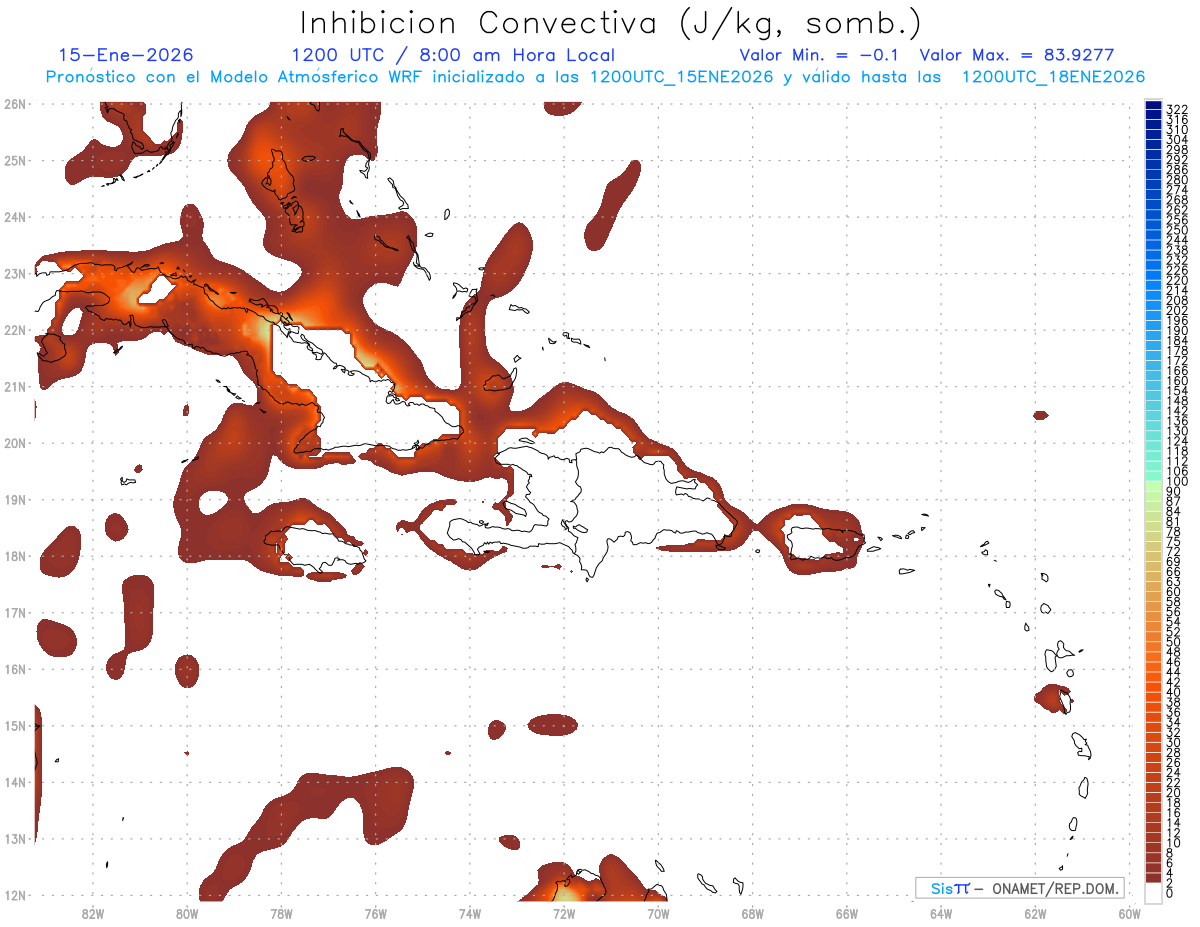Click the colorbar value label 20
1200x927 pixels.
tap(1174, 792)
